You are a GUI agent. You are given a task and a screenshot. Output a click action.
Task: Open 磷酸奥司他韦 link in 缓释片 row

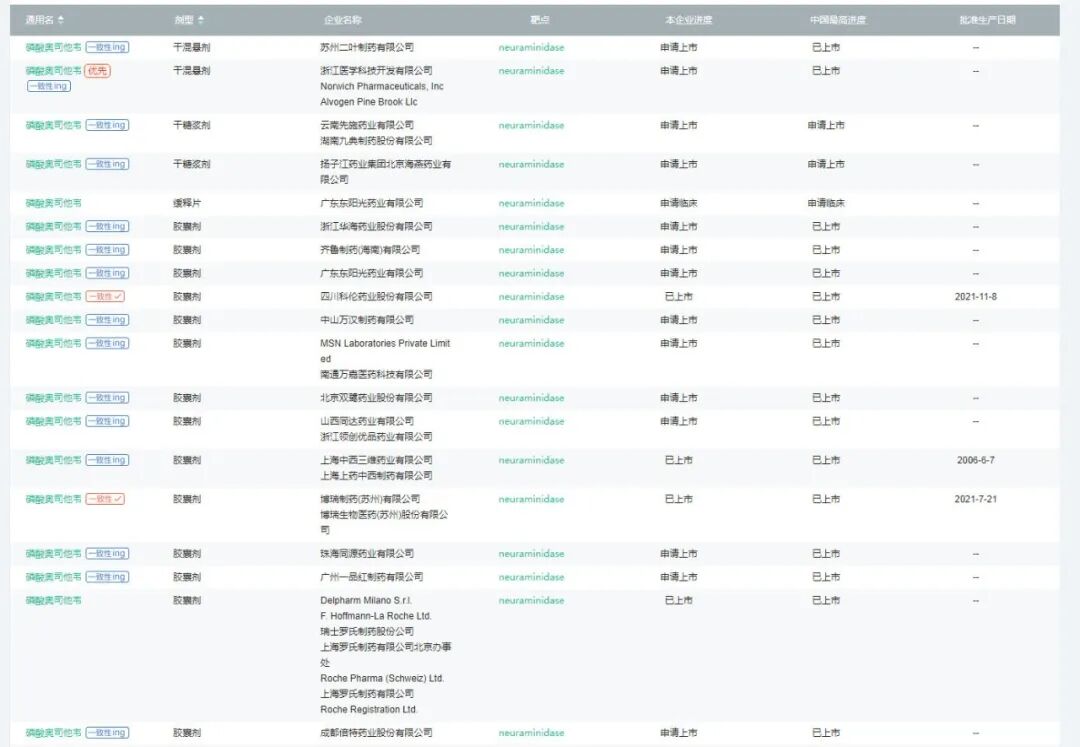point(54,203)
